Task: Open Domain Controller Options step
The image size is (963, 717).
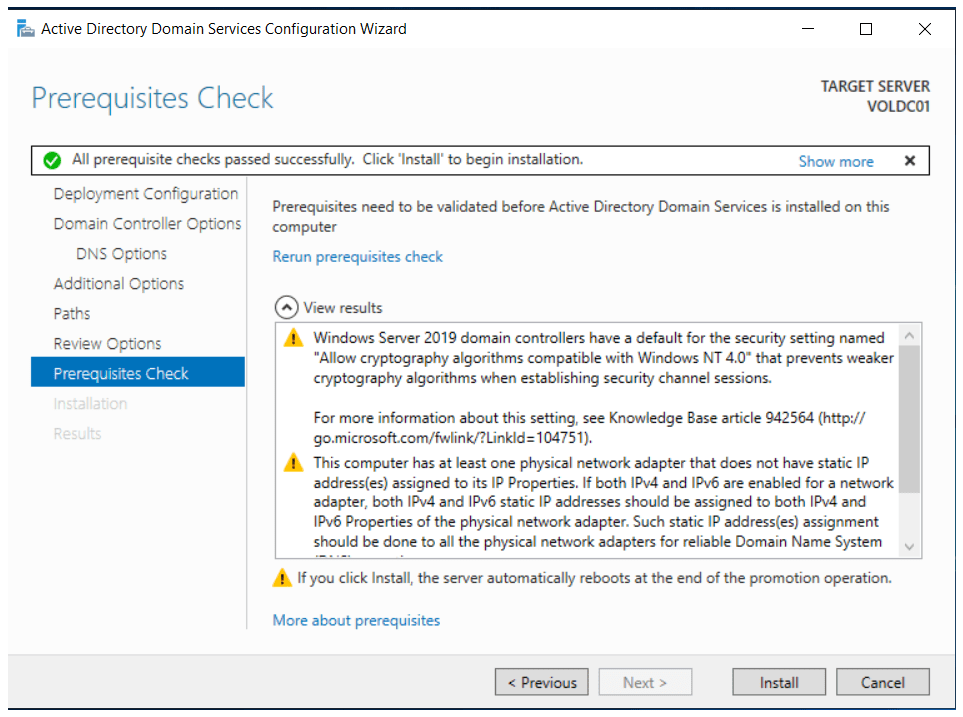Action: pos(147,224)
